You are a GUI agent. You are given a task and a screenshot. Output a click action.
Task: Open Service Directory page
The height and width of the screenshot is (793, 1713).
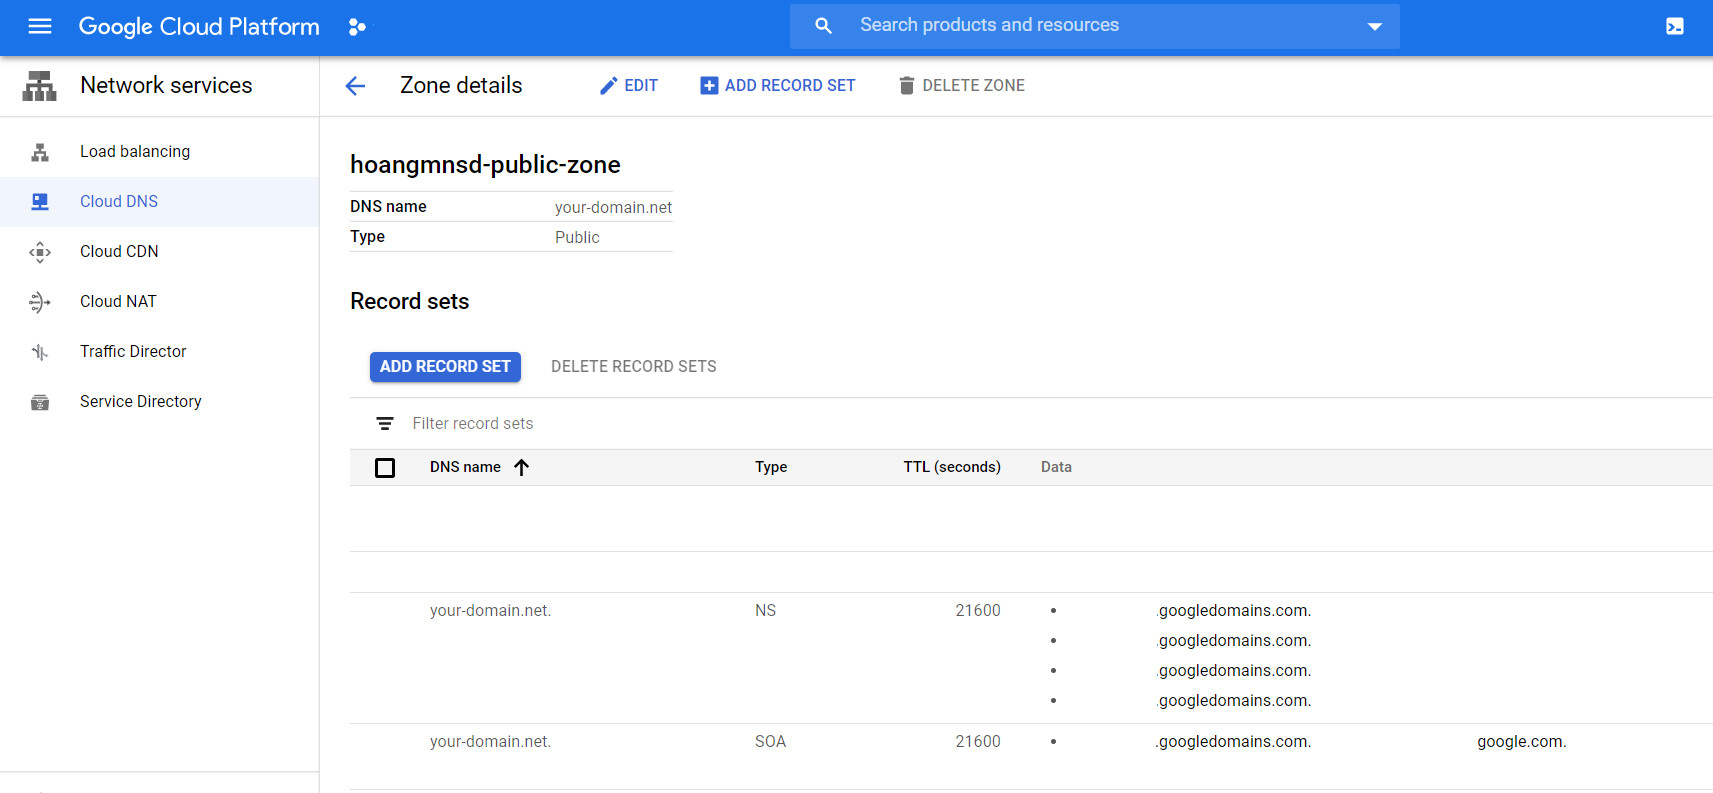tap(141, 402)
